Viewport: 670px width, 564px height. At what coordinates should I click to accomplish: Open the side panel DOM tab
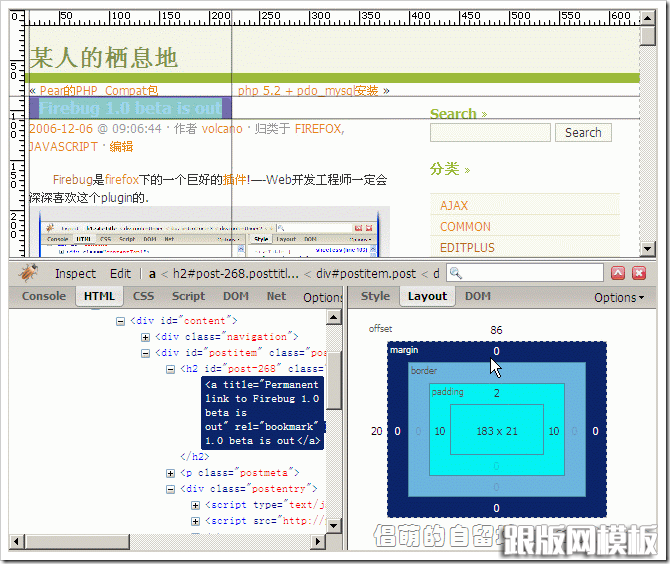click(x=478, y=296)
